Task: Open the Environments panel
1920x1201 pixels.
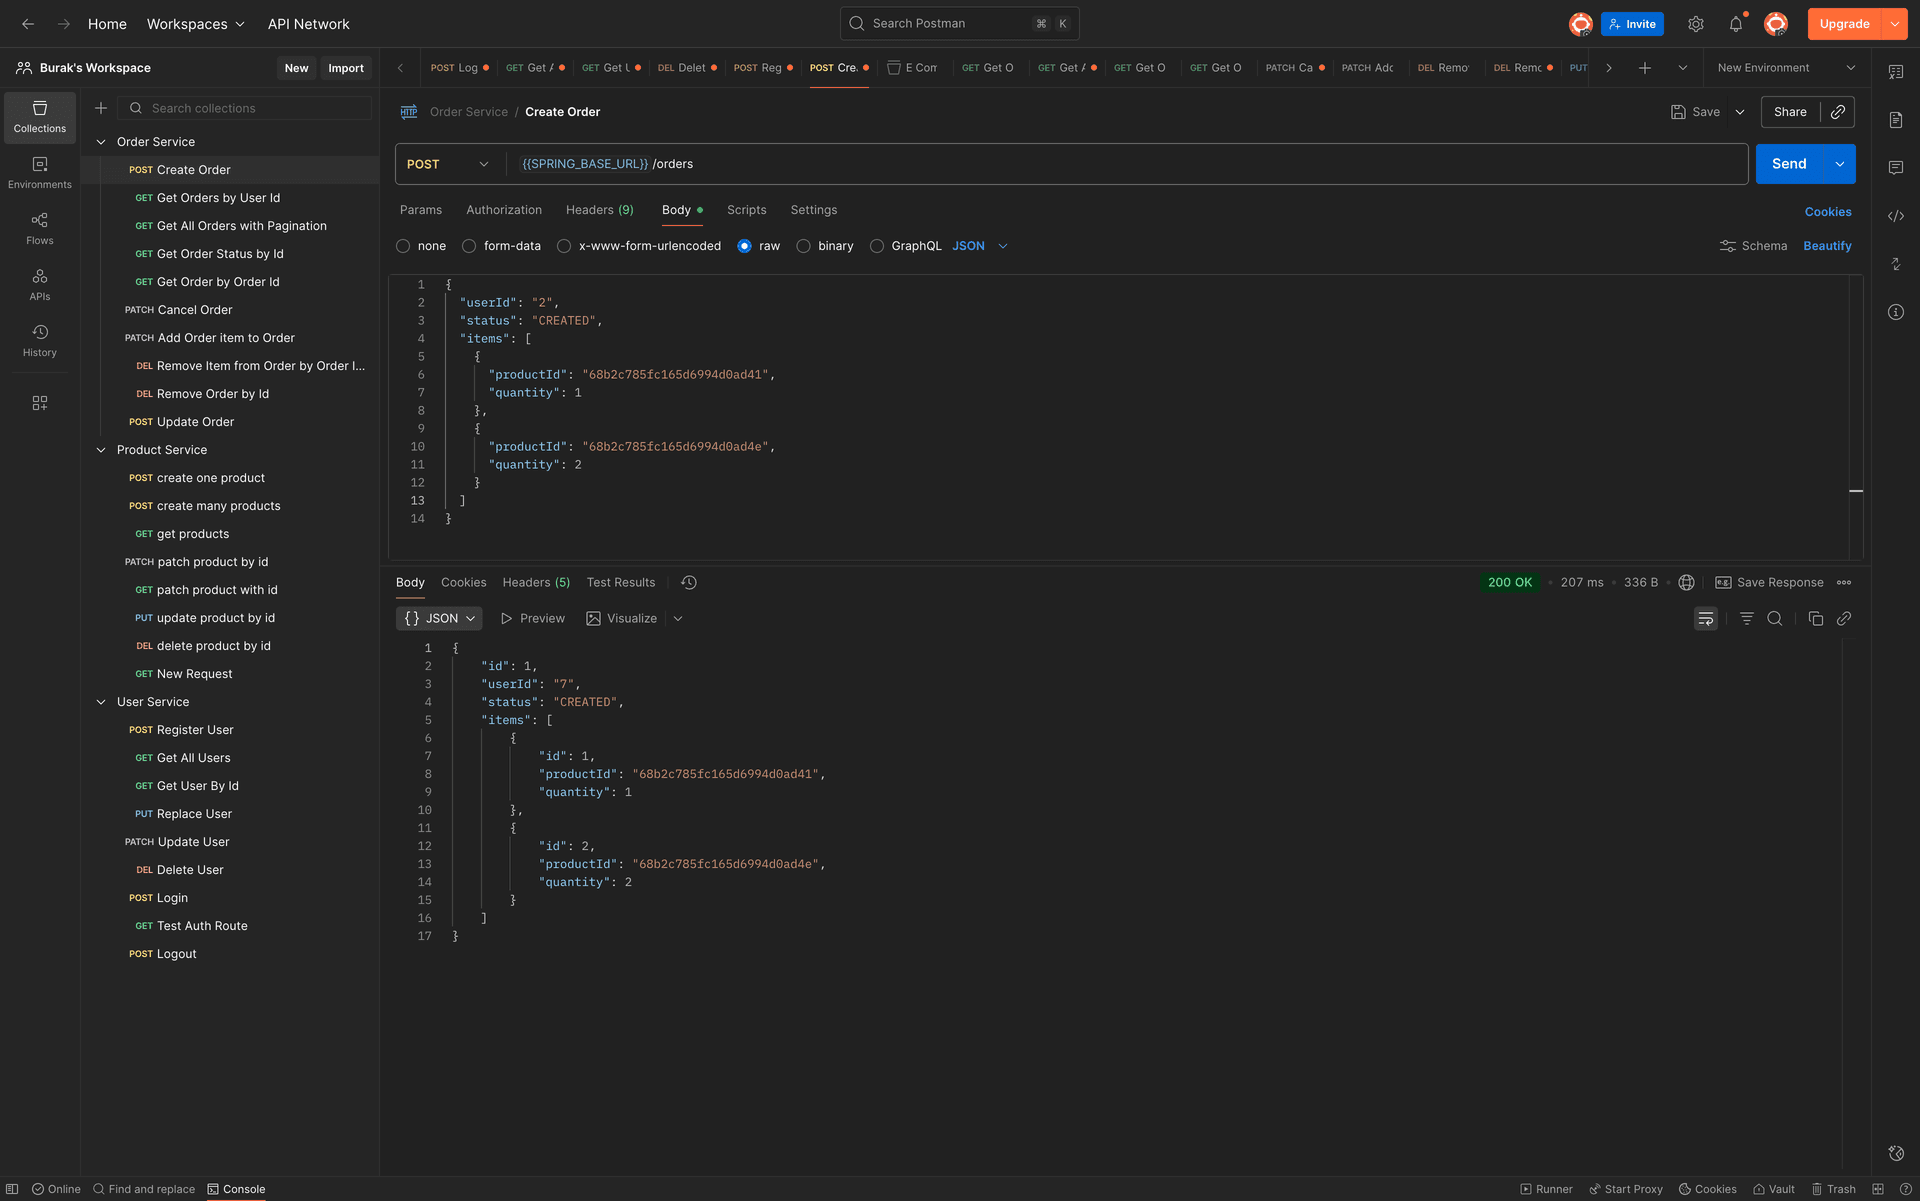Action: point(40,172)
